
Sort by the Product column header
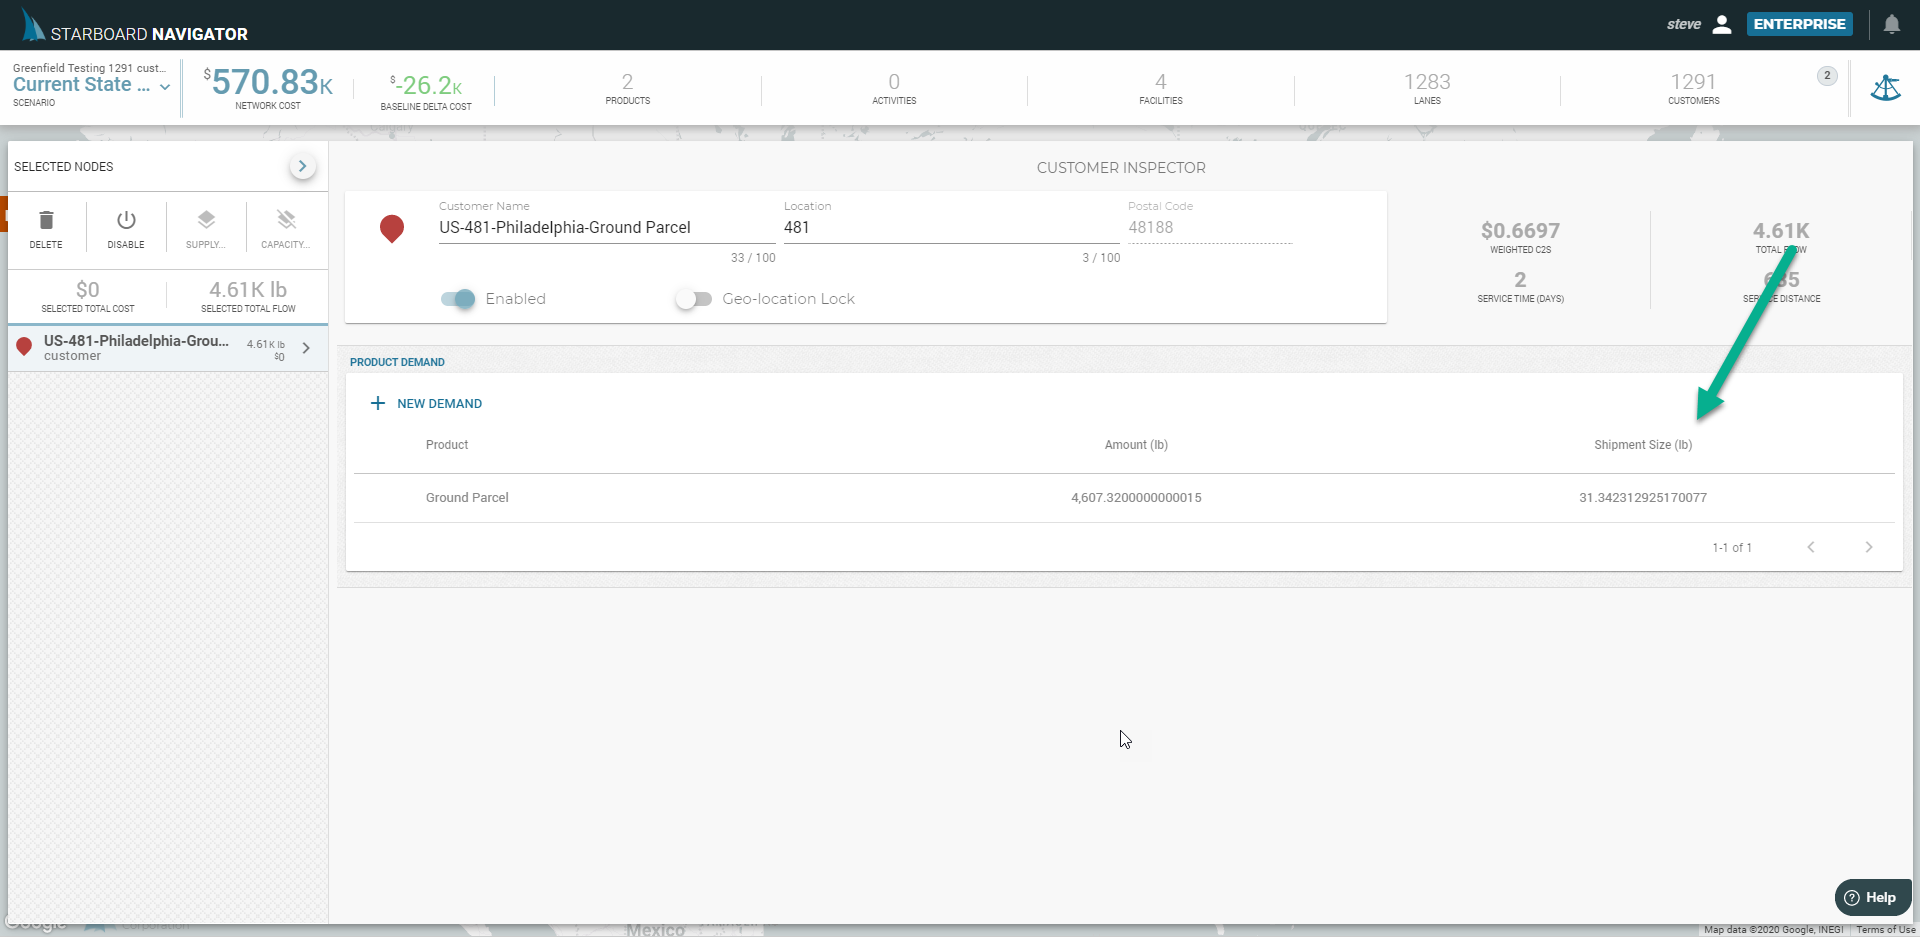pyautogui.click(x=447, y=445)
